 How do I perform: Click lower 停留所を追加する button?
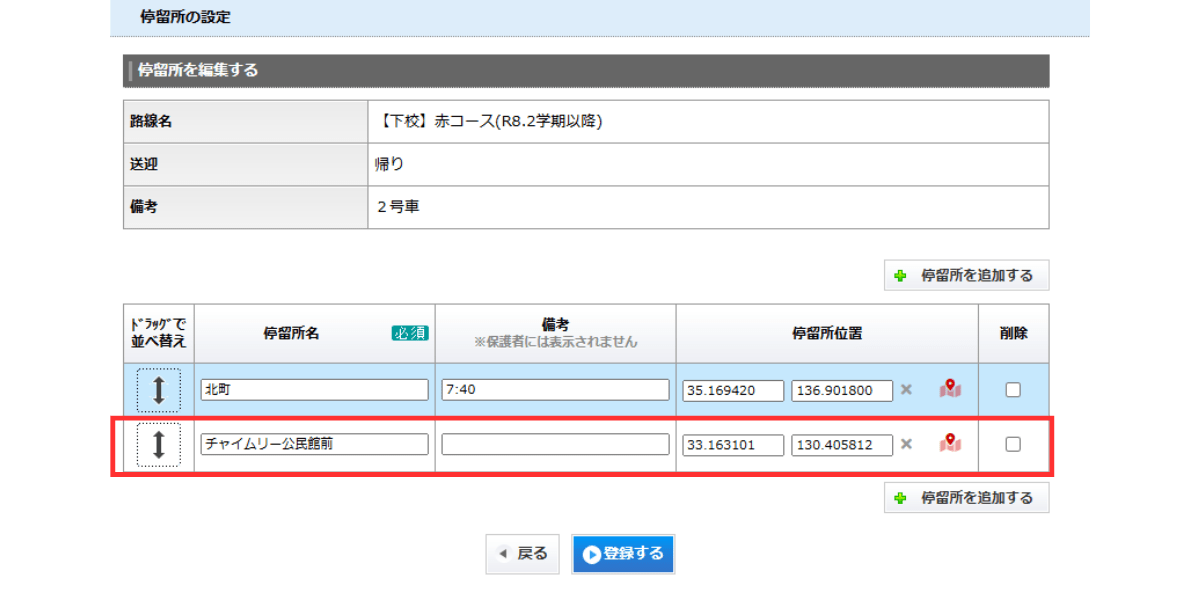(966, 497)
